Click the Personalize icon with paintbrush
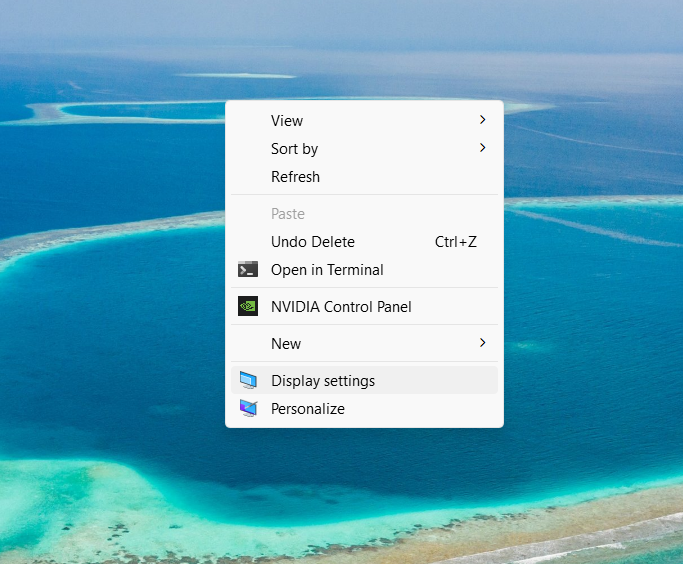The image size is (683, 564). (248, 409)
